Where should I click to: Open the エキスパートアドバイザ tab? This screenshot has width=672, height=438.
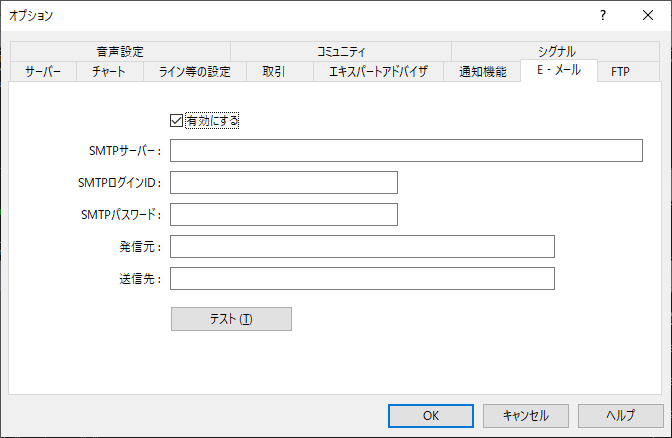378,72
